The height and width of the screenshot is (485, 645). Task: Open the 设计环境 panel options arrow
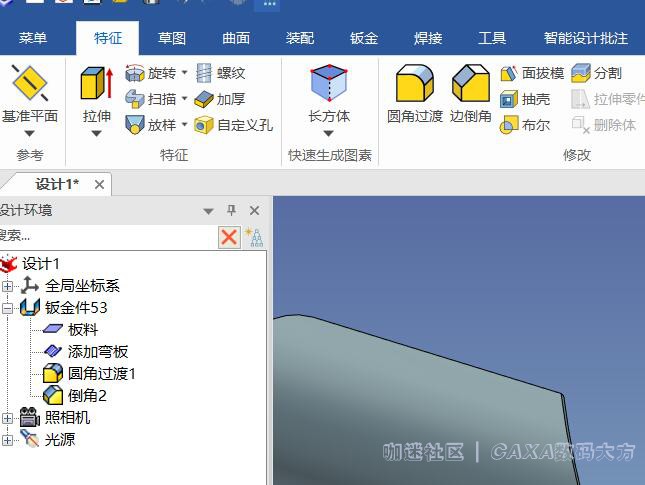pyautogui.click(x=209, y=211)
